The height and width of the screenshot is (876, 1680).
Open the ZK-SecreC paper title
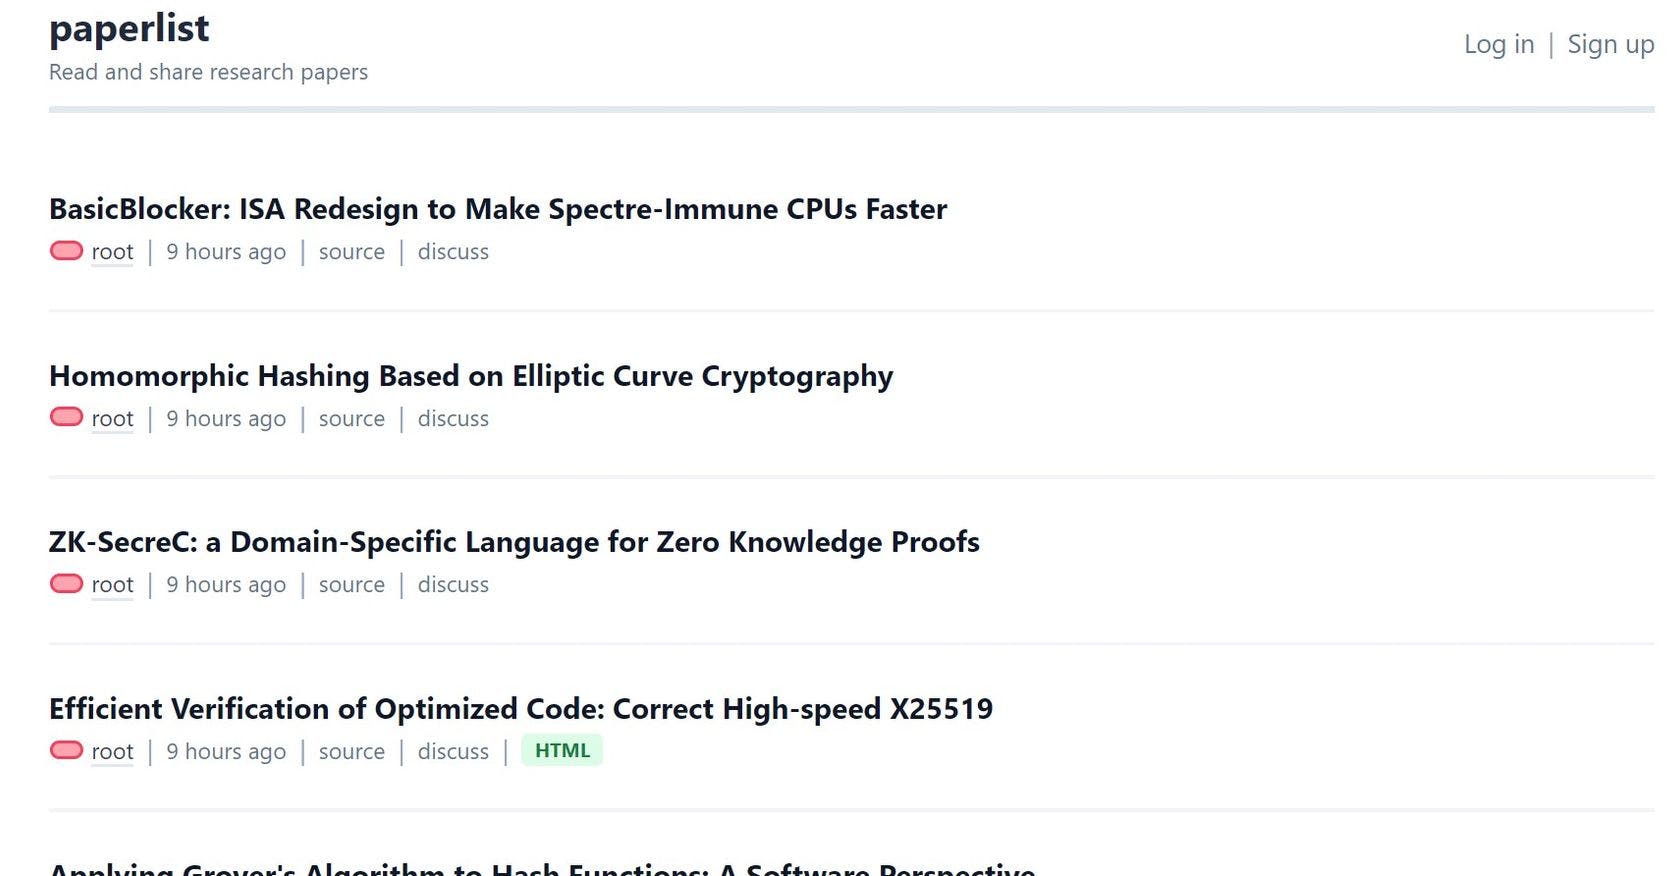tap(513, 542)
